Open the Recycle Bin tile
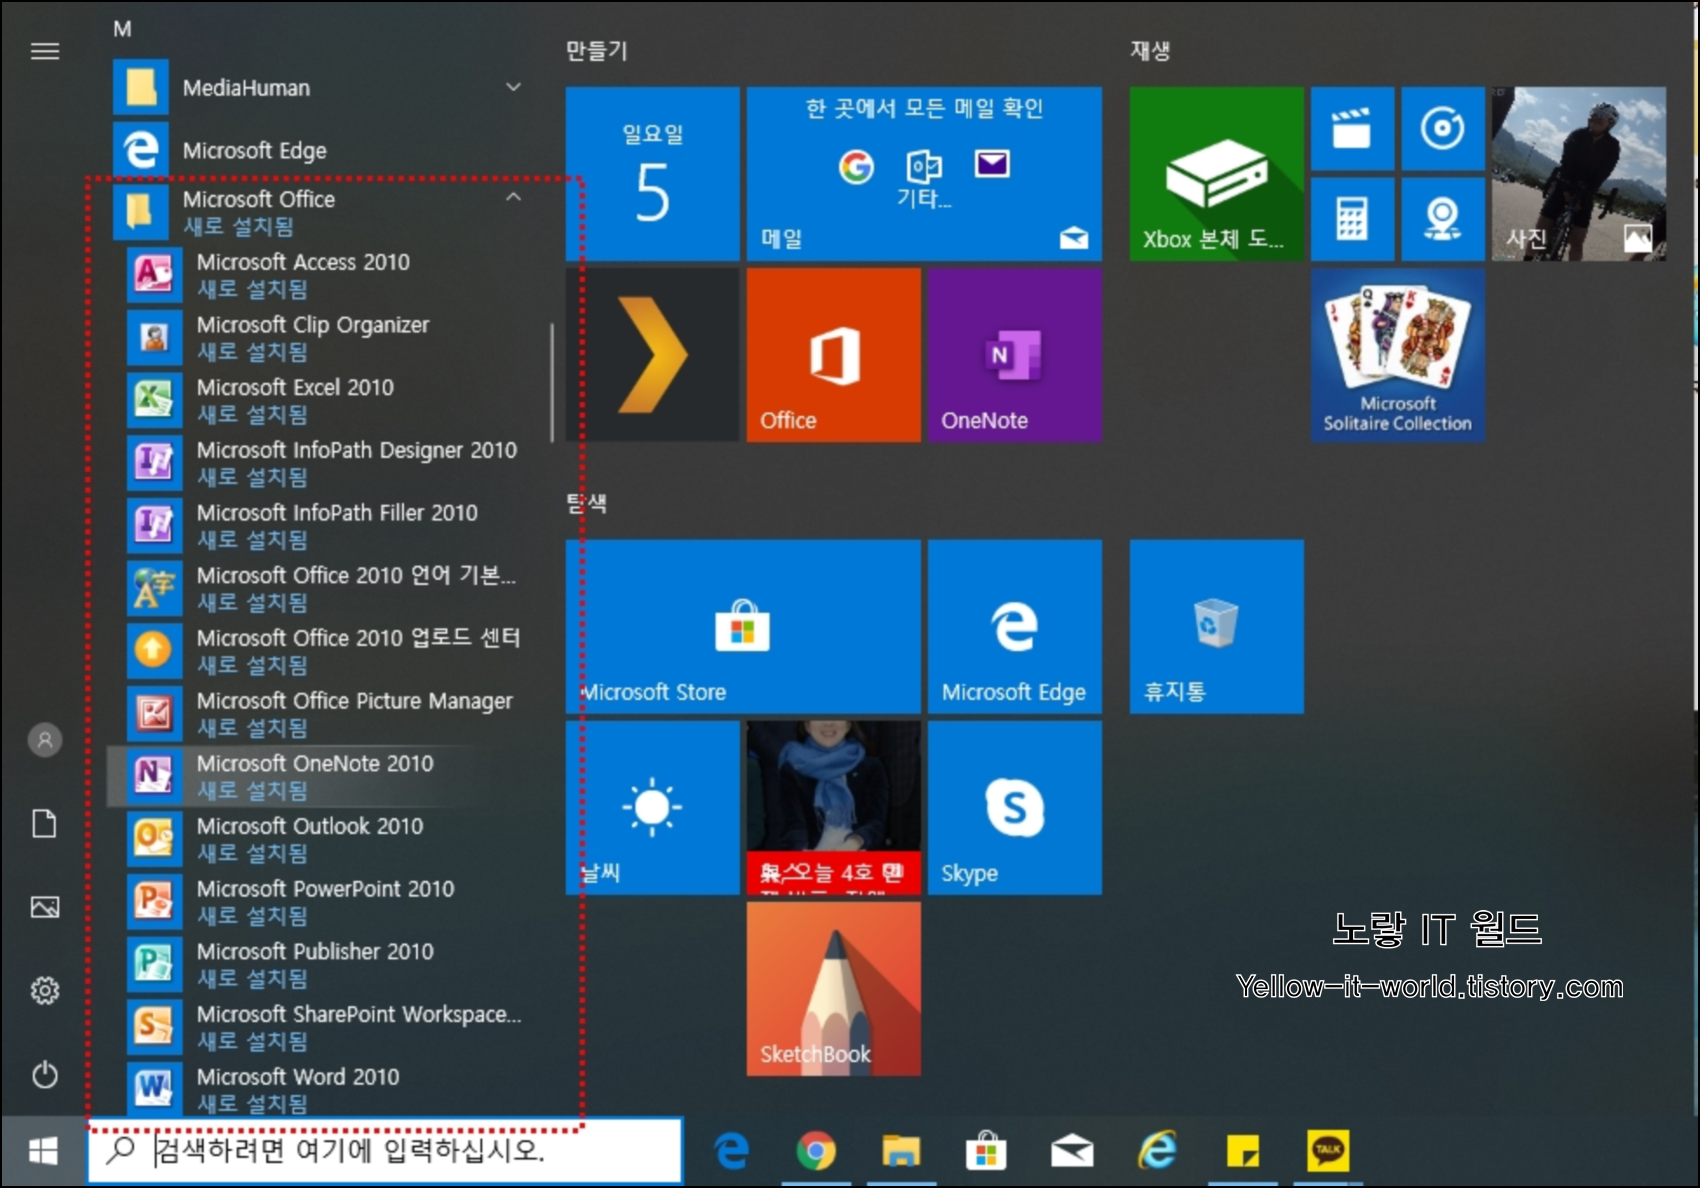This screenshot has width=1700, height=1188. point(1216,627)
